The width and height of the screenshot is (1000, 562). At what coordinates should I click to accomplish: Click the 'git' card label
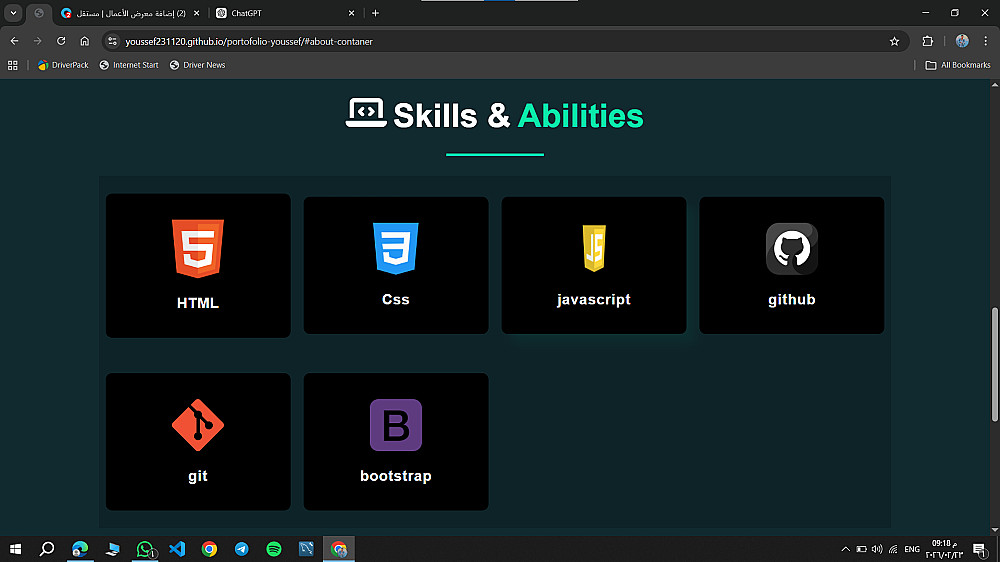[x=198, y=476]
